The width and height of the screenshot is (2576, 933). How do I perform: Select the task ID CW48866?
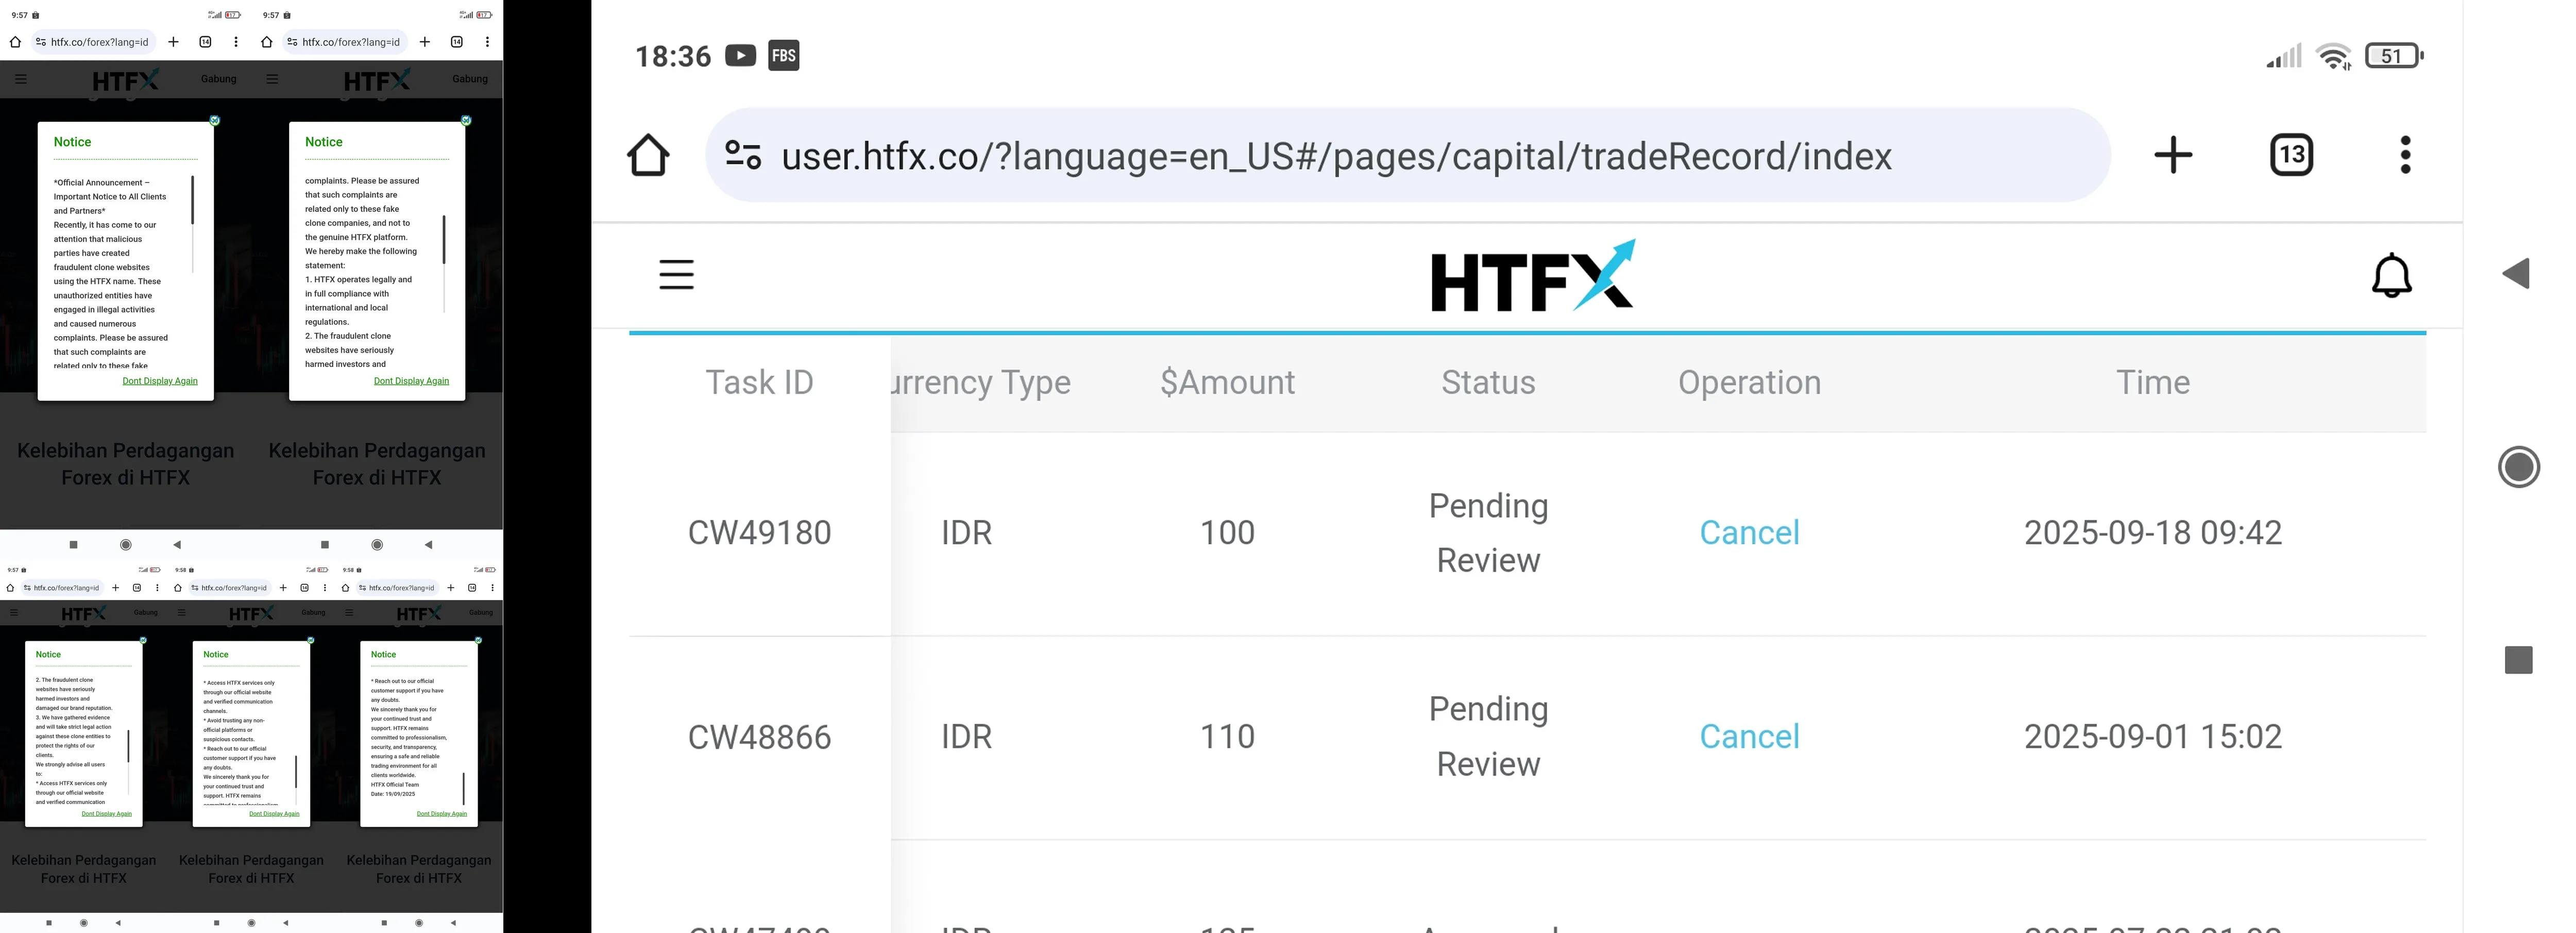759,737
